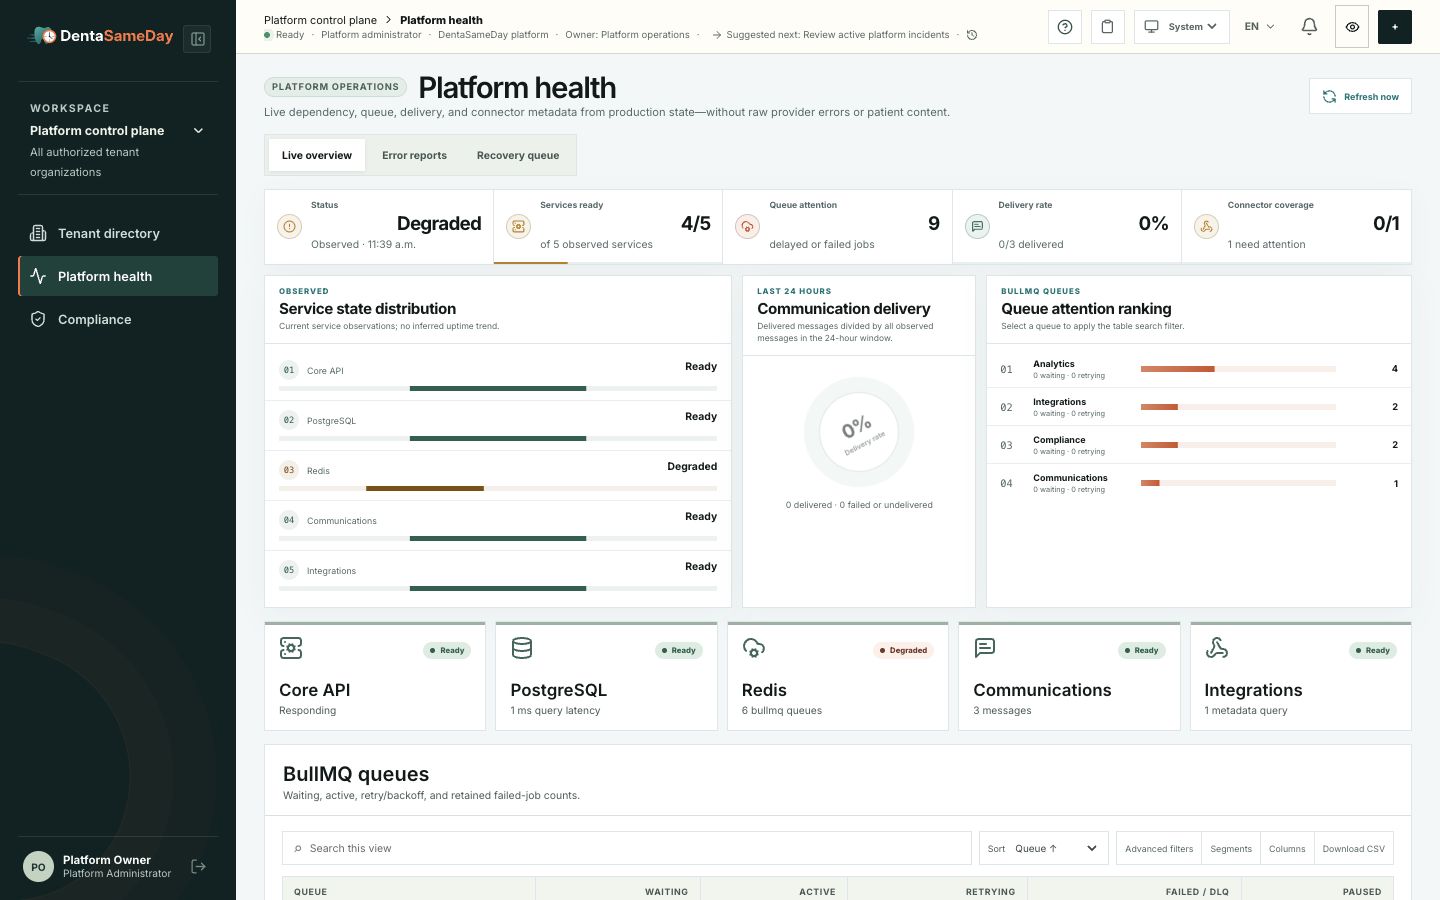The image size is (1440, 900).
Task: Click the plus button in top bar
Action: 1394,27
